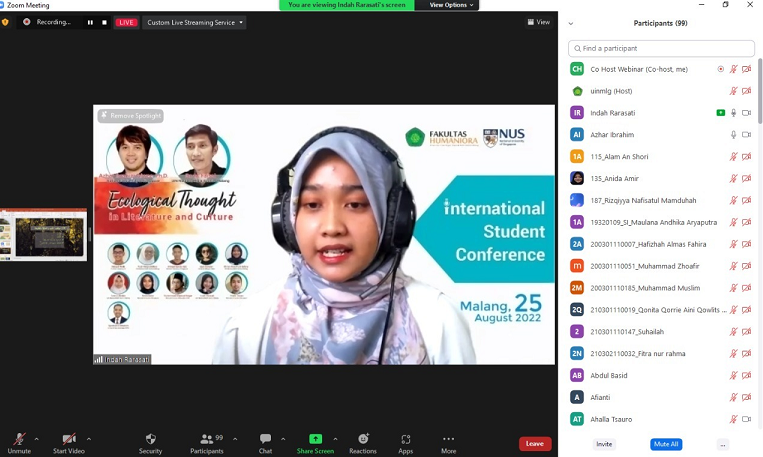The width and height of the screenshot is (763, 457).
Task: Click the Find a participant search field
Action: pos(661,48)
